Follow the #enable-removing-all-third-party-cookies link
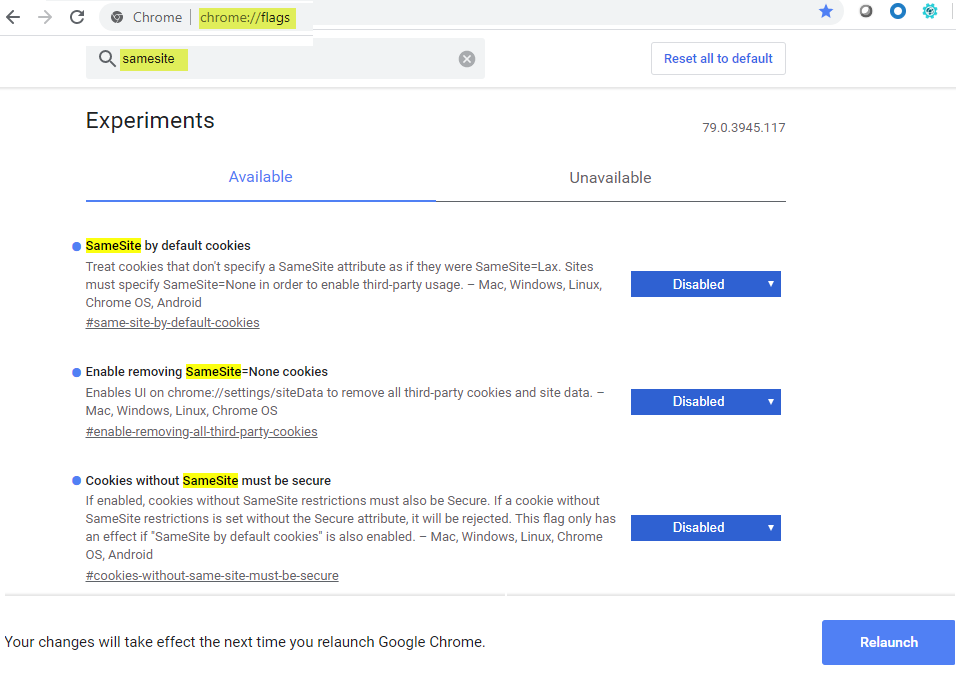 pyautogui.click(x=201, y=432)
